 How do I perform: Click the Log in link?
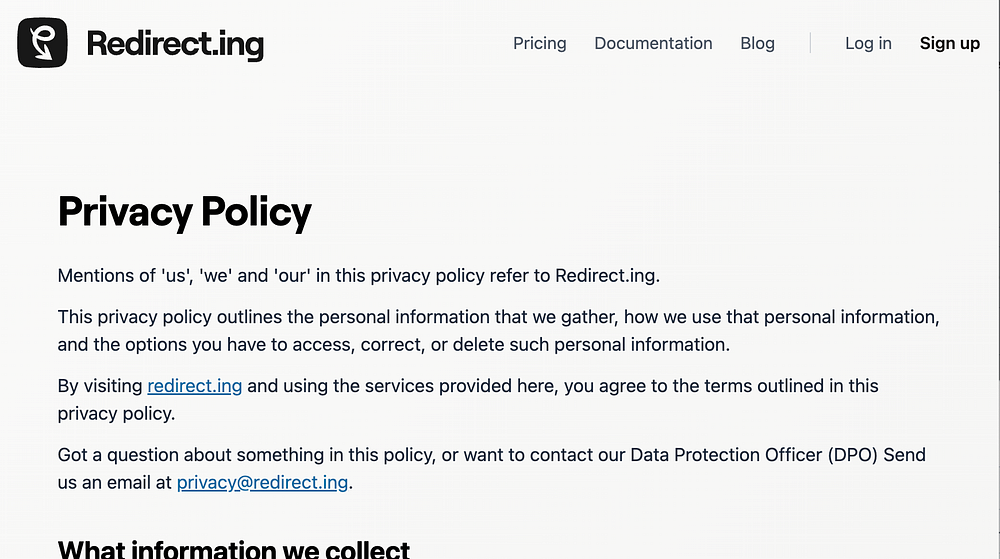[x=868, y=43]
